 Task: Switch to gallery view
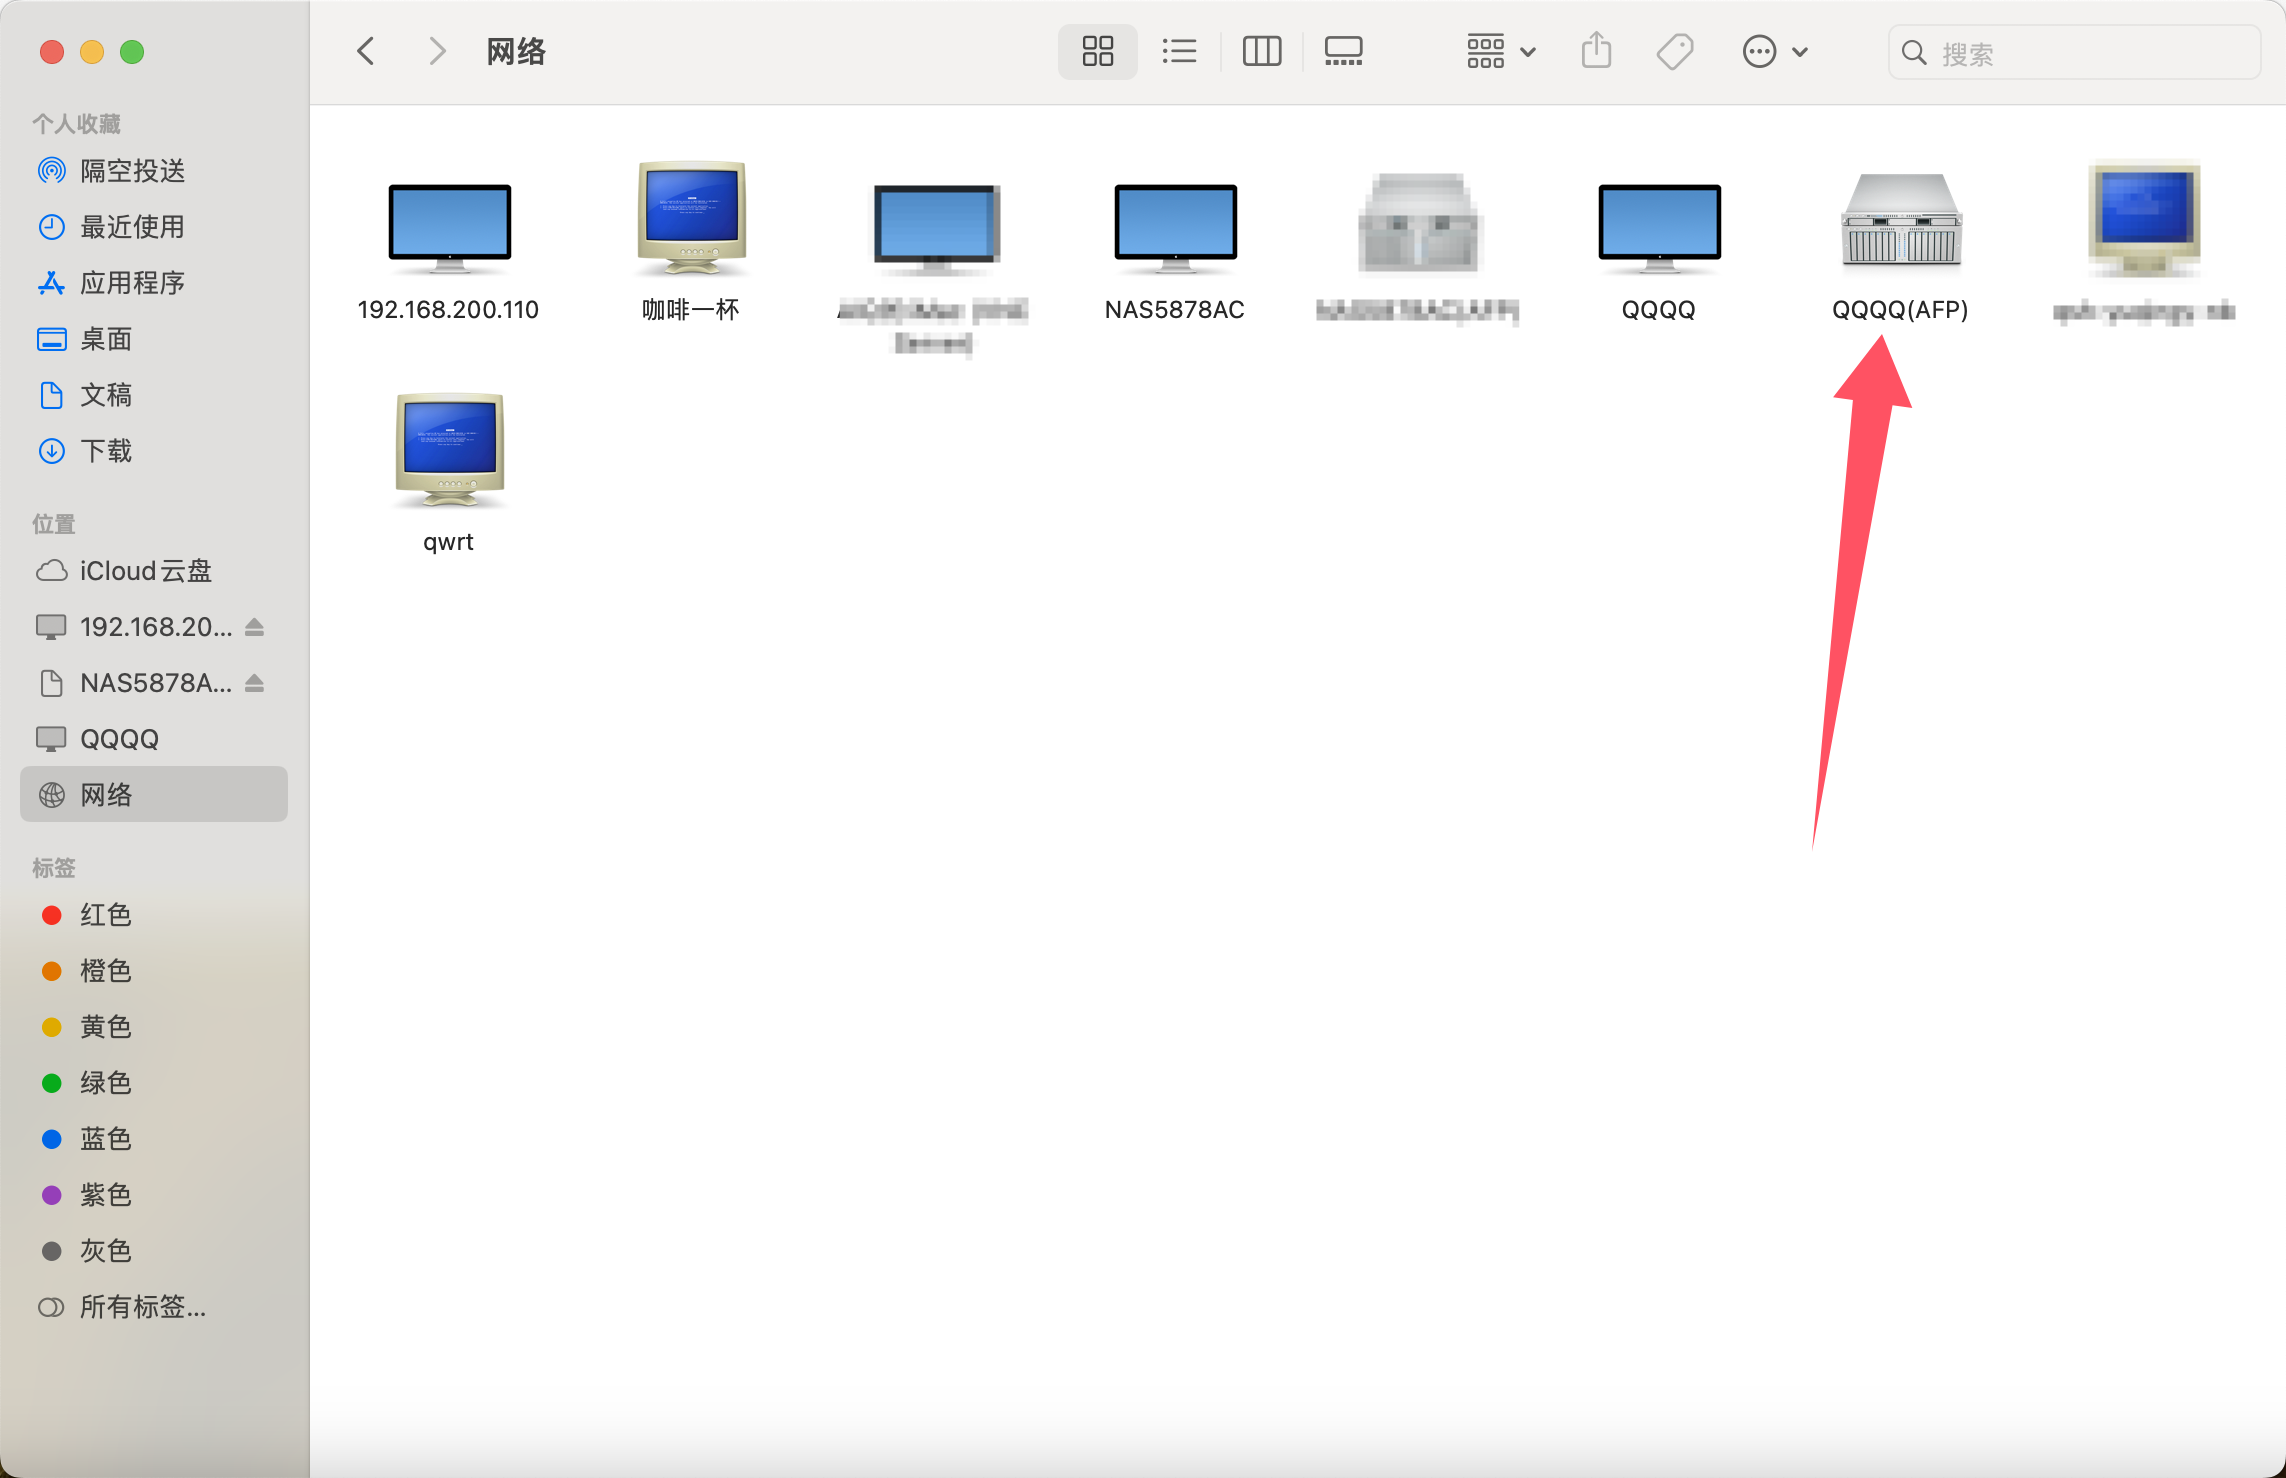(1343, 51)
